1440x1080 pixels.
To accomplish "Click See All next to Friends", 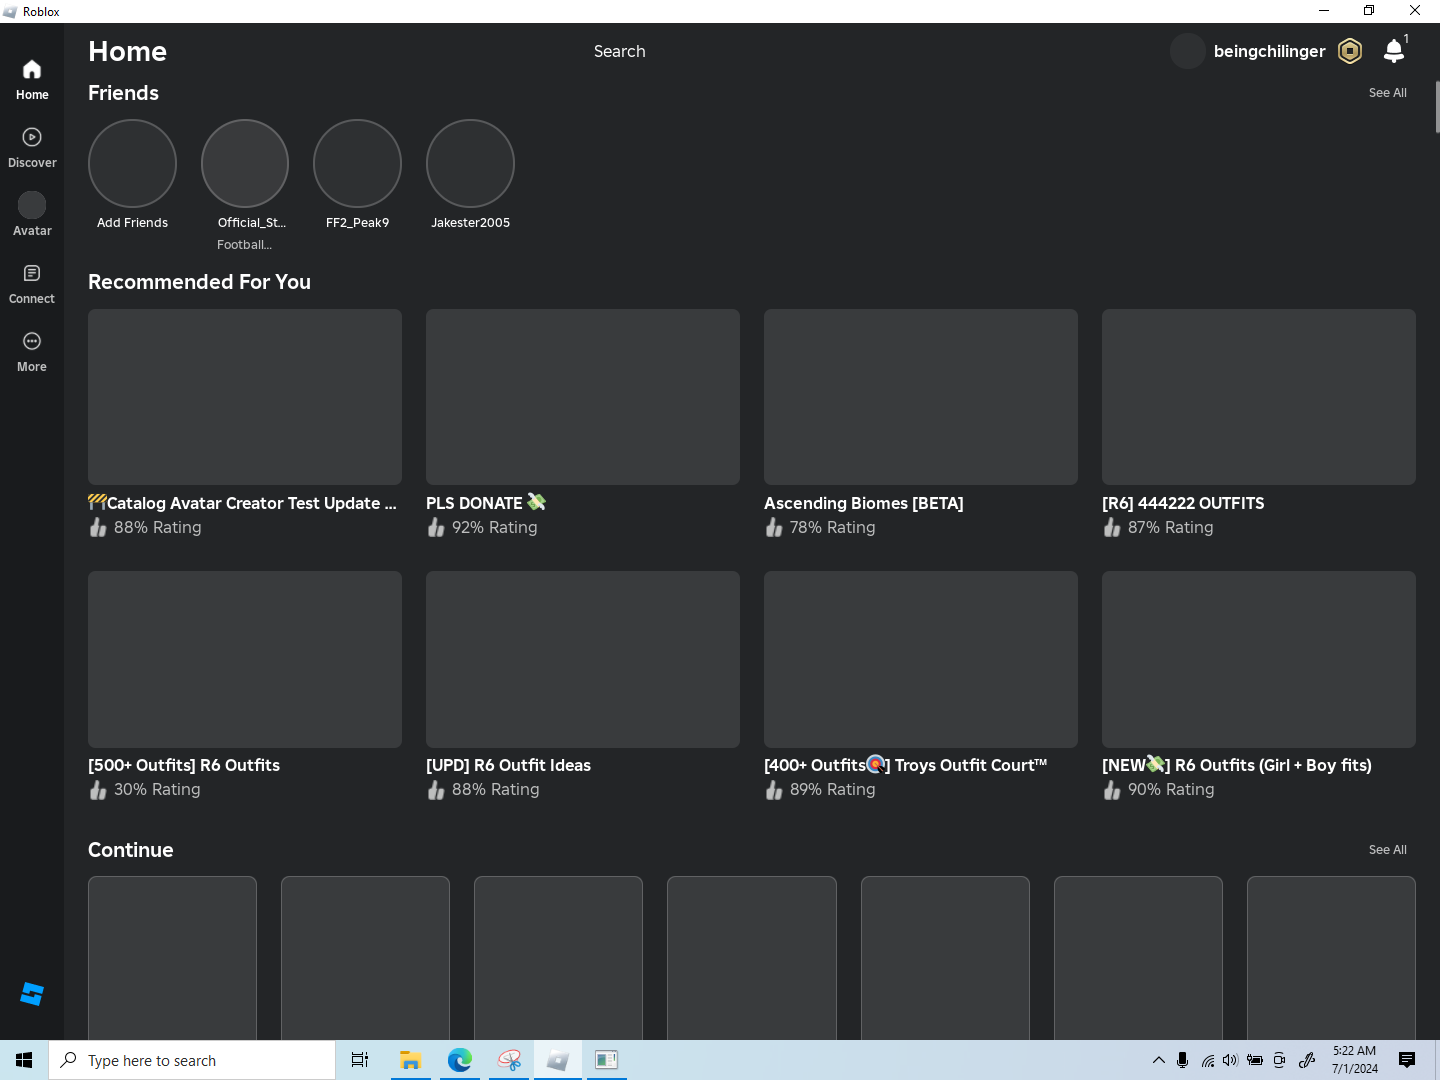I will click(x=1388, y=93).
